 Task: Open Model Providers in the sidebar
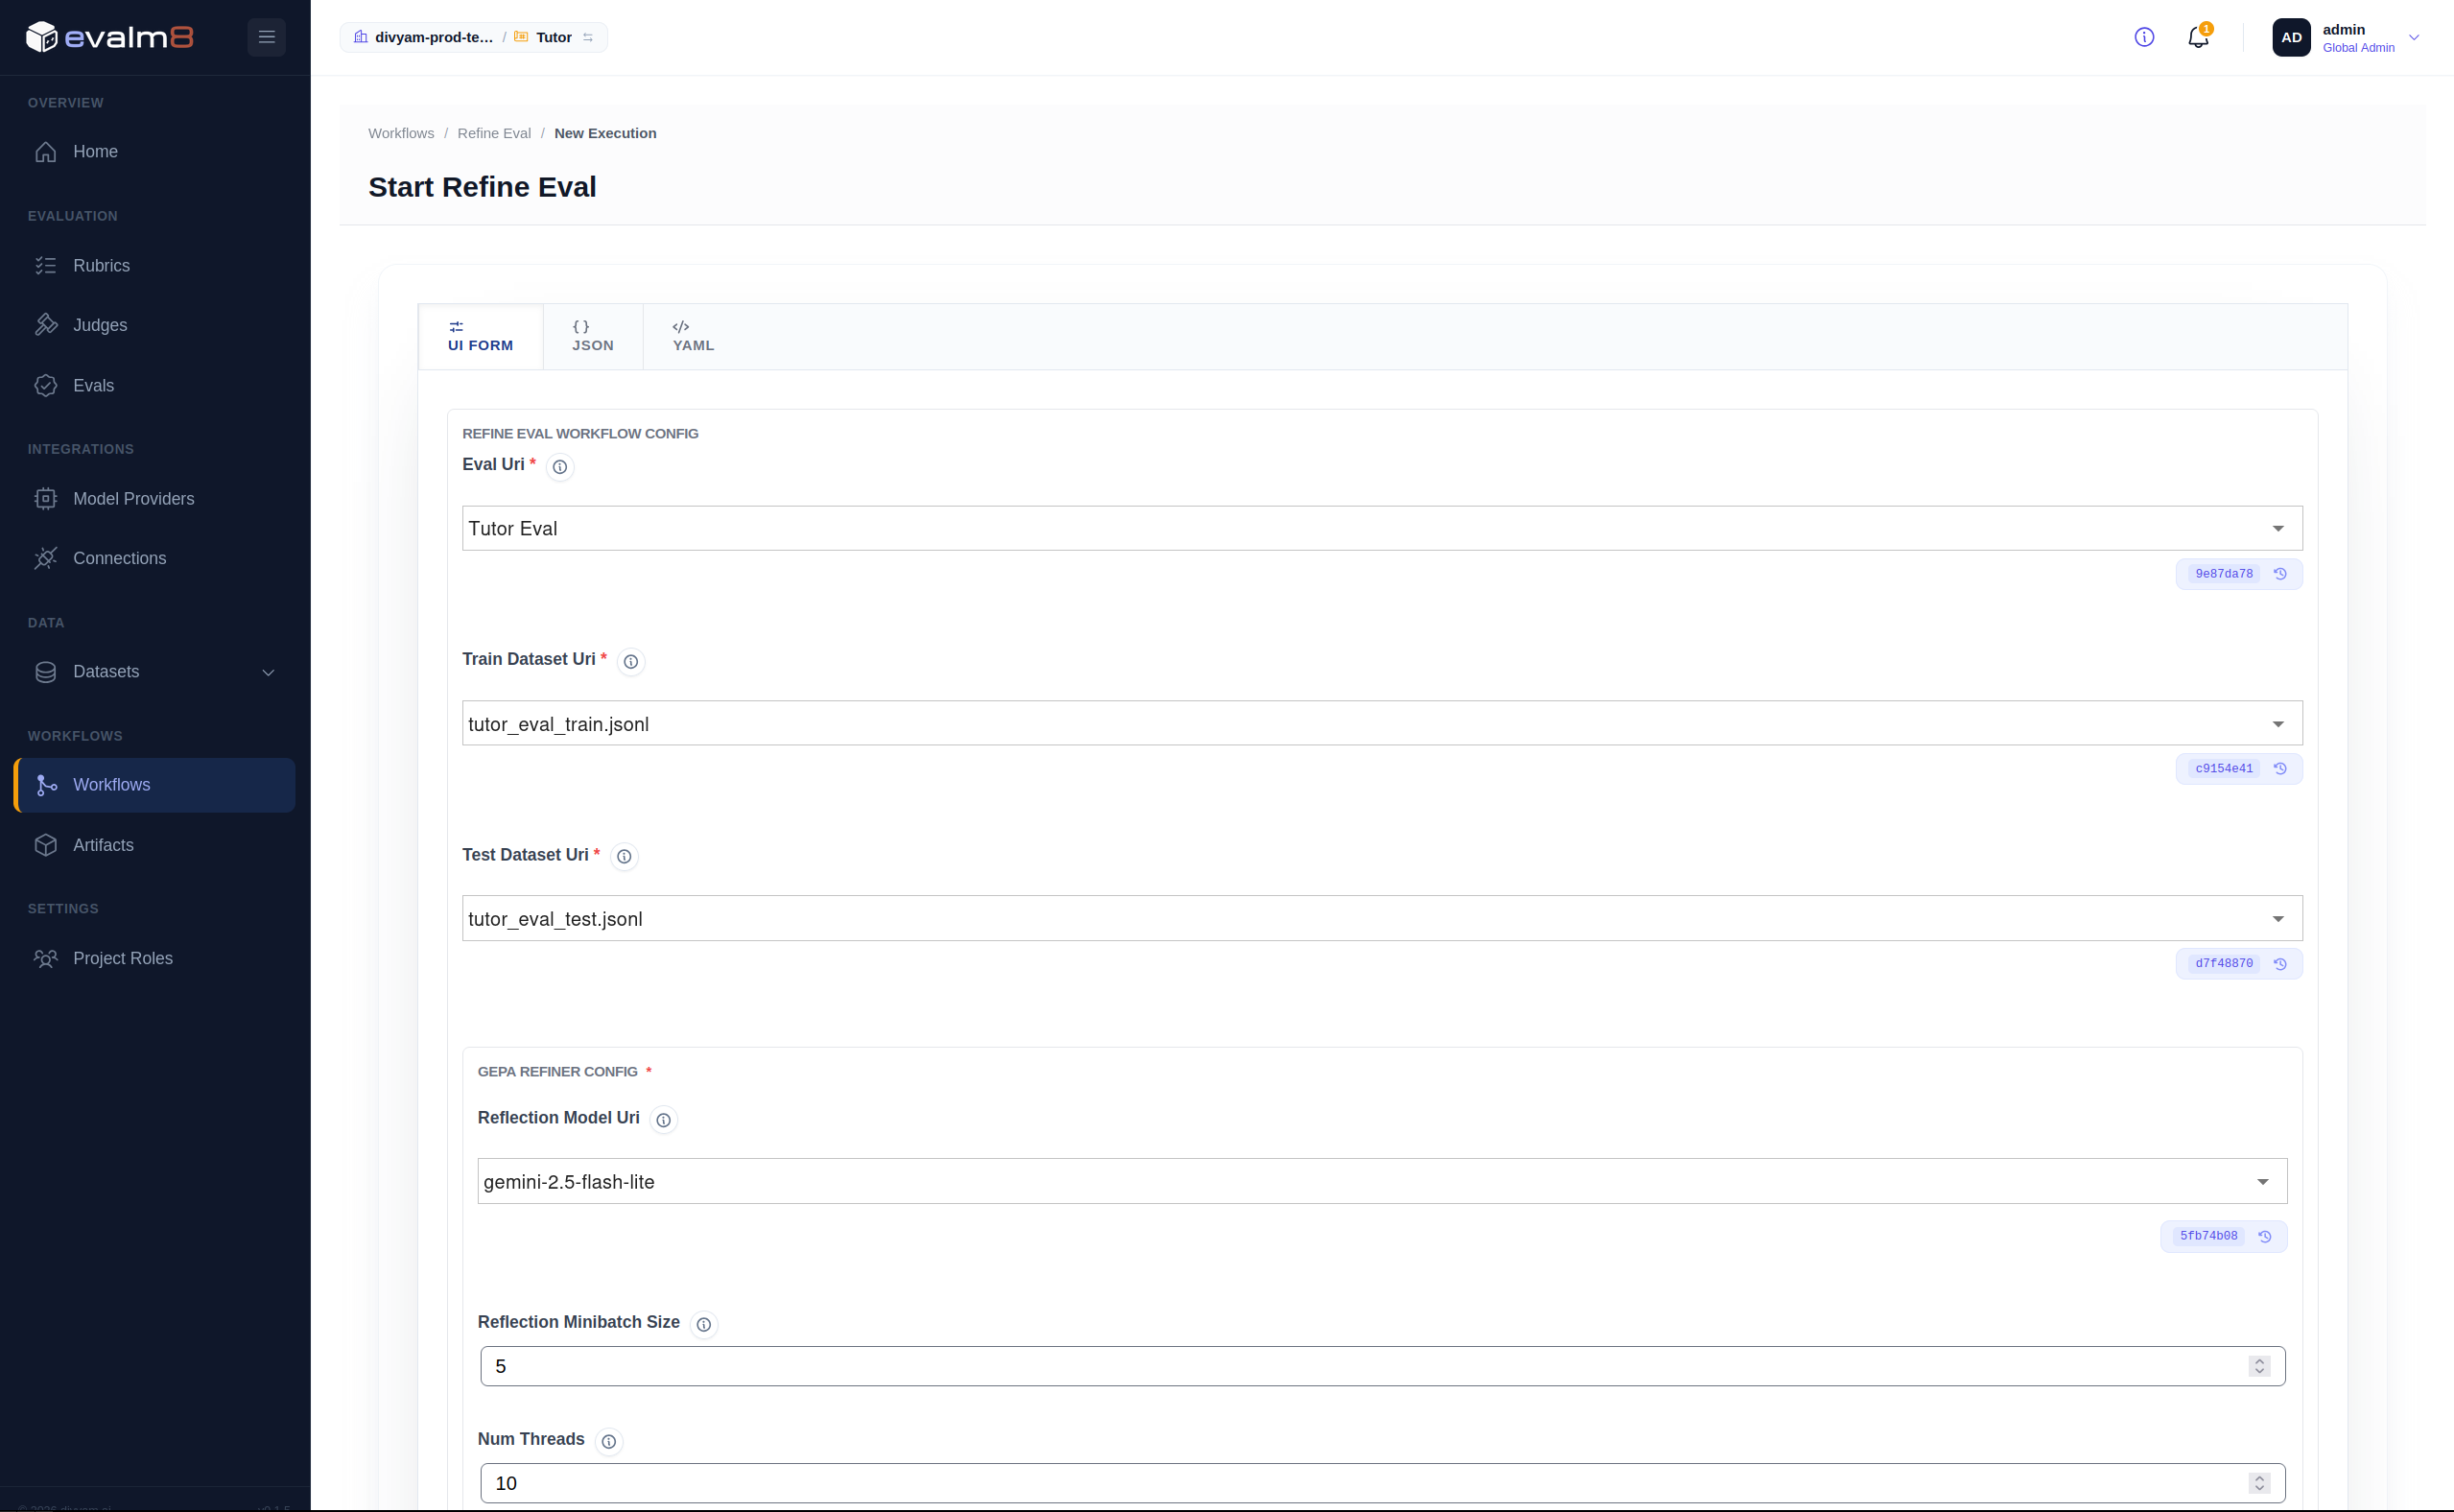coord(155,499)
